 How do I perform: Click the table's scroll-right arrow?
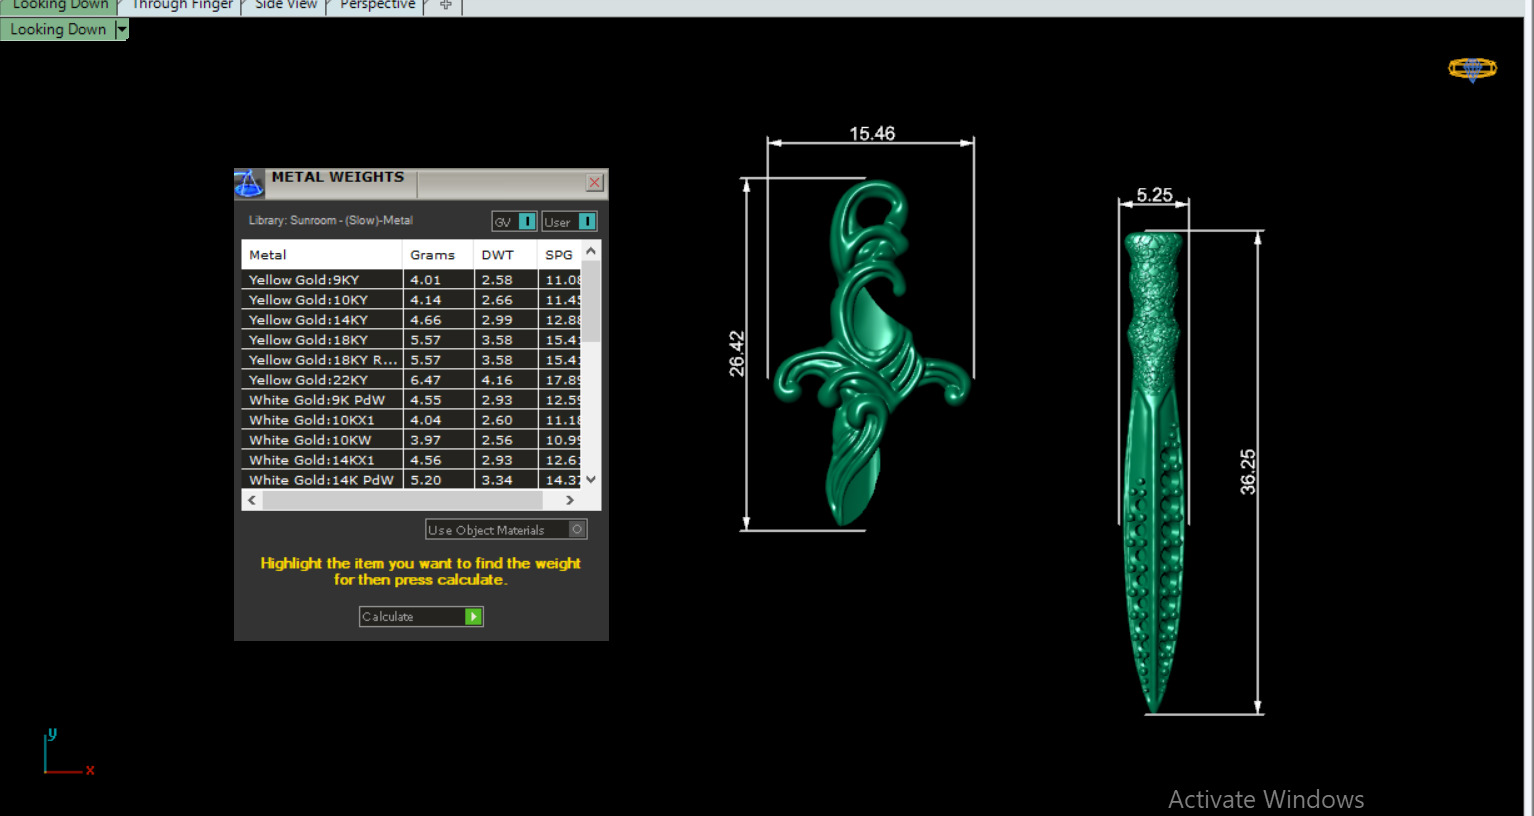570,500
